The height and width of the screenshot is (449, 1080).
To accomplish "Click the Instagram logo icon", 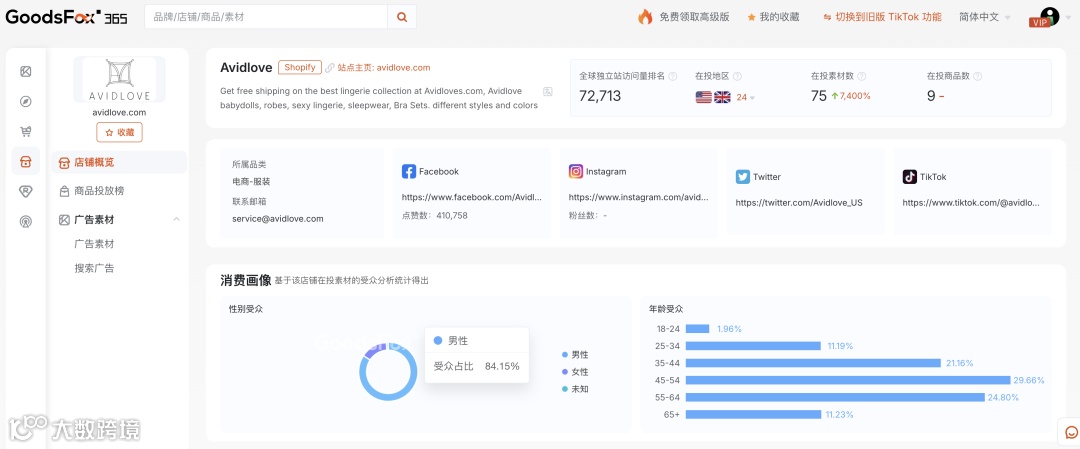I will click(576, 171).
